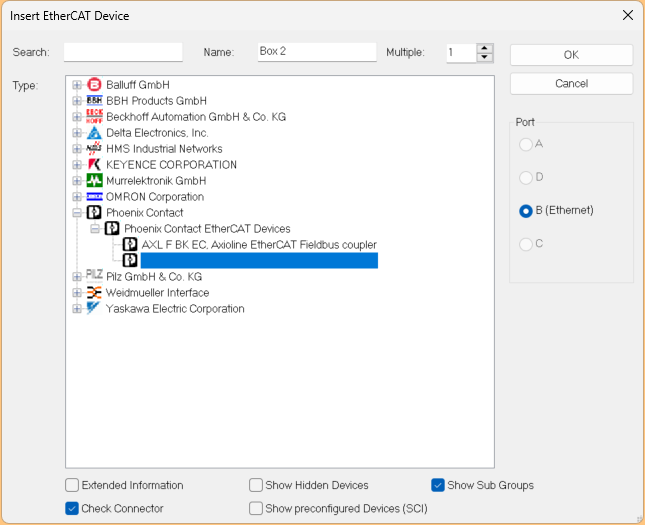
Task: Select AXL F BK EC Axioline EtherCAT Fieldbus coupler
Action: pyautogui.click(x=259, y=245)
